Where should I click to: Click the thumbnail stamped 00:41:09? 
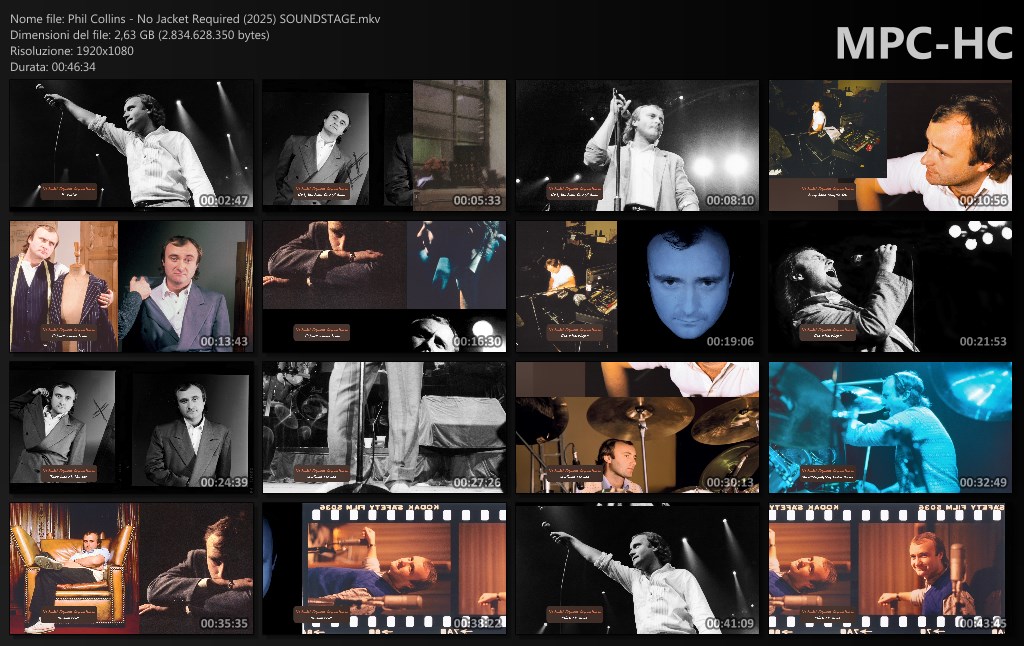tap(637, 568)
